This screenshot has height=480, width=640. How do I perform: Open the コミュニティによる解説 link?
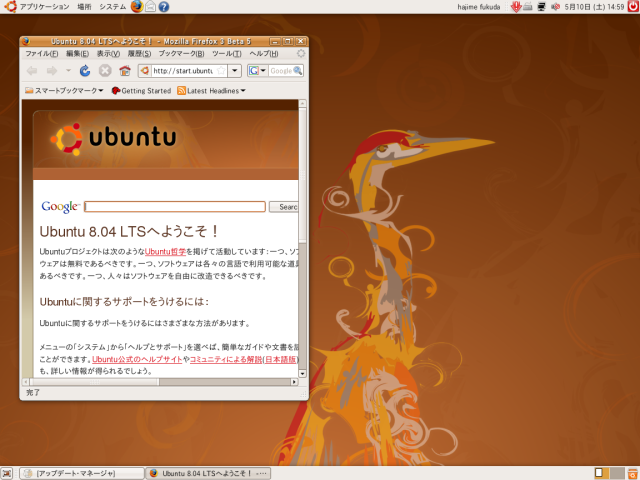tap(226, 359)
